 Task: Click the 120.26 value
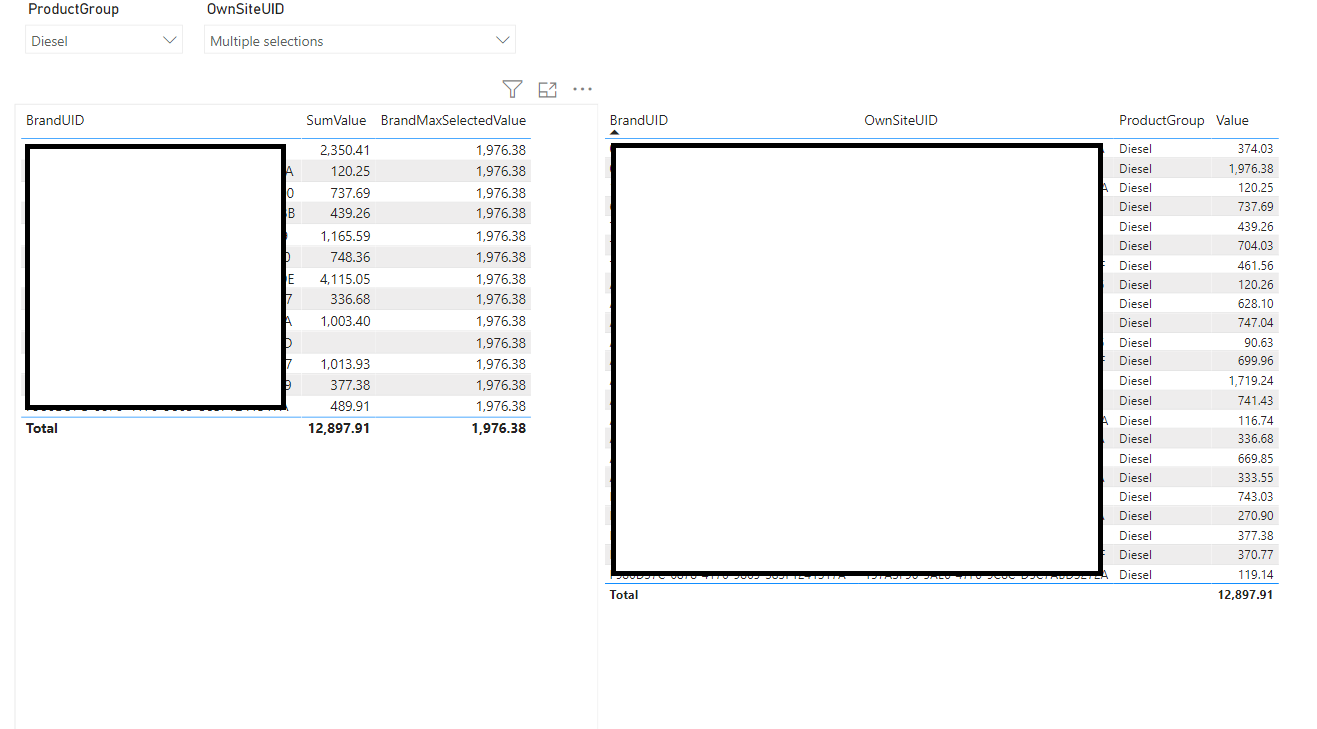tap(1255, 284)
